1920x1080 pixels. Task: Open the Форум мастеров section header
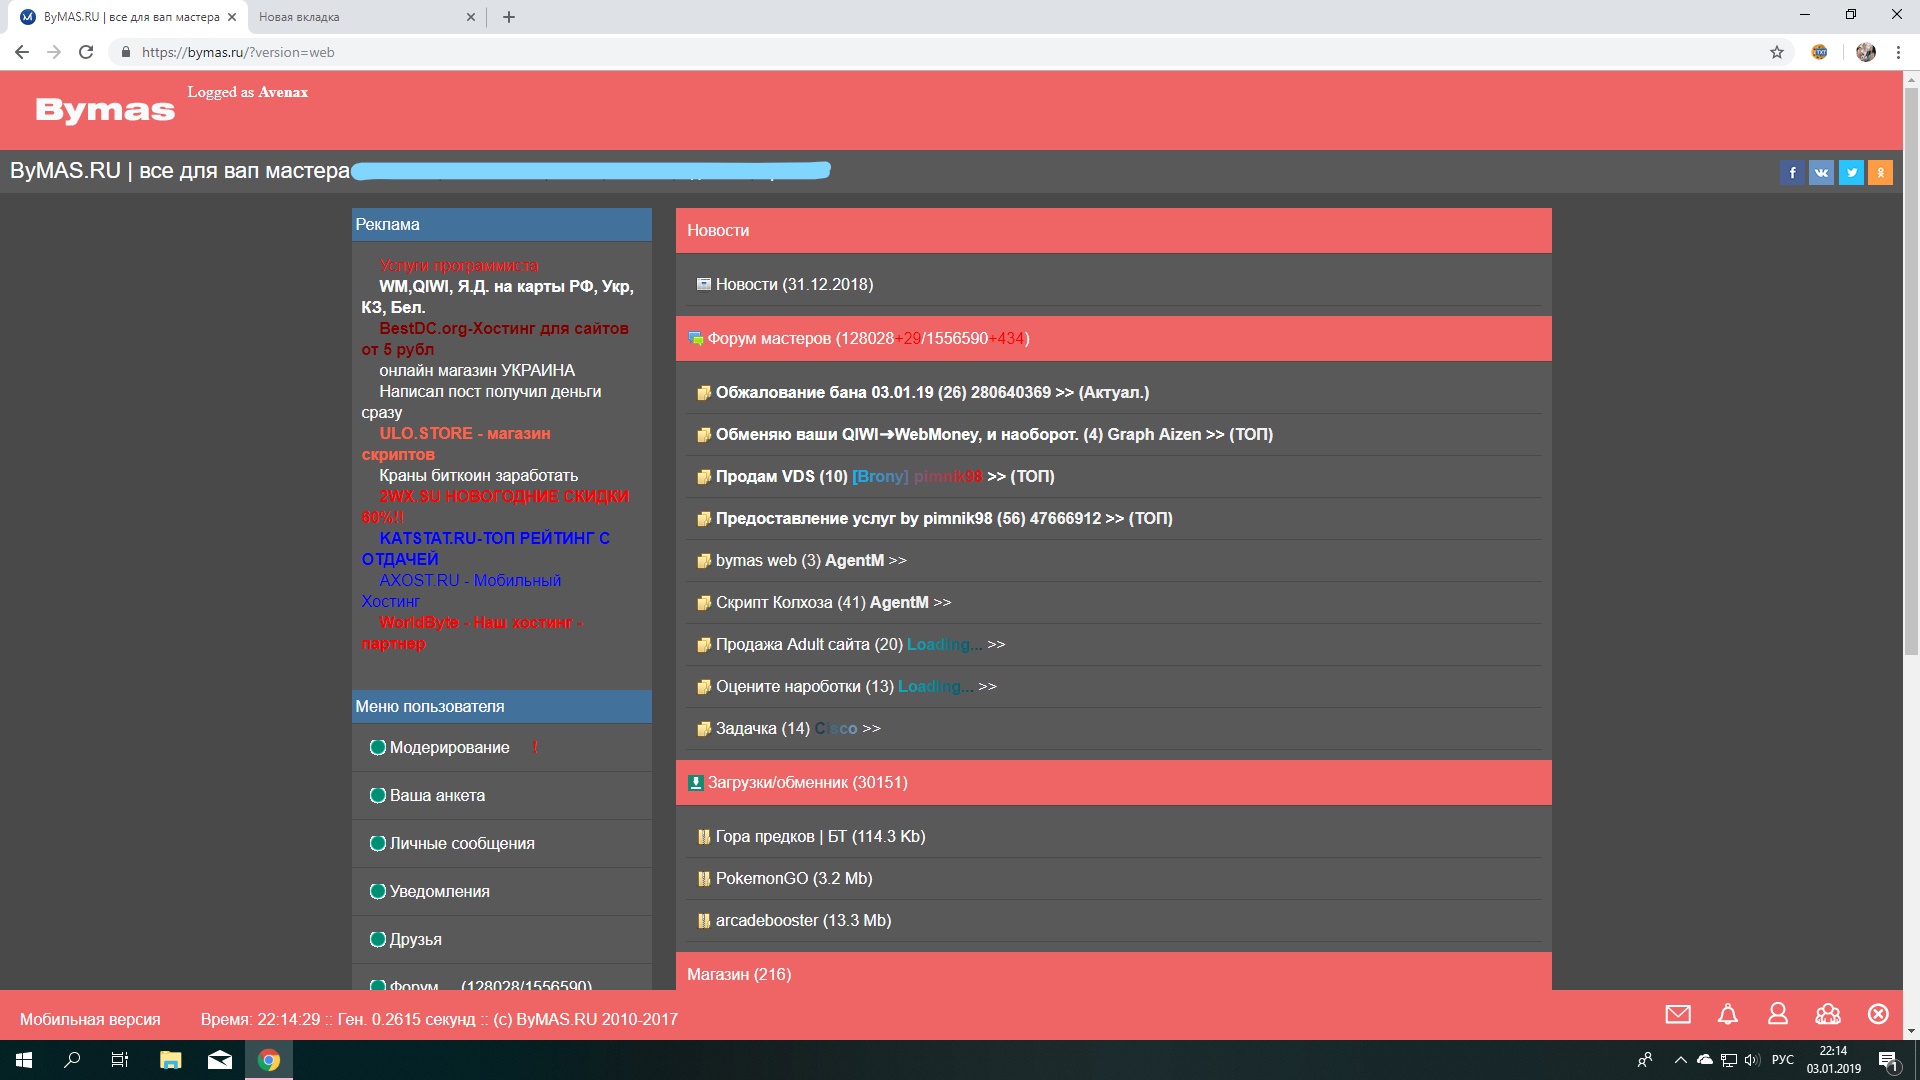click(769, 339)
